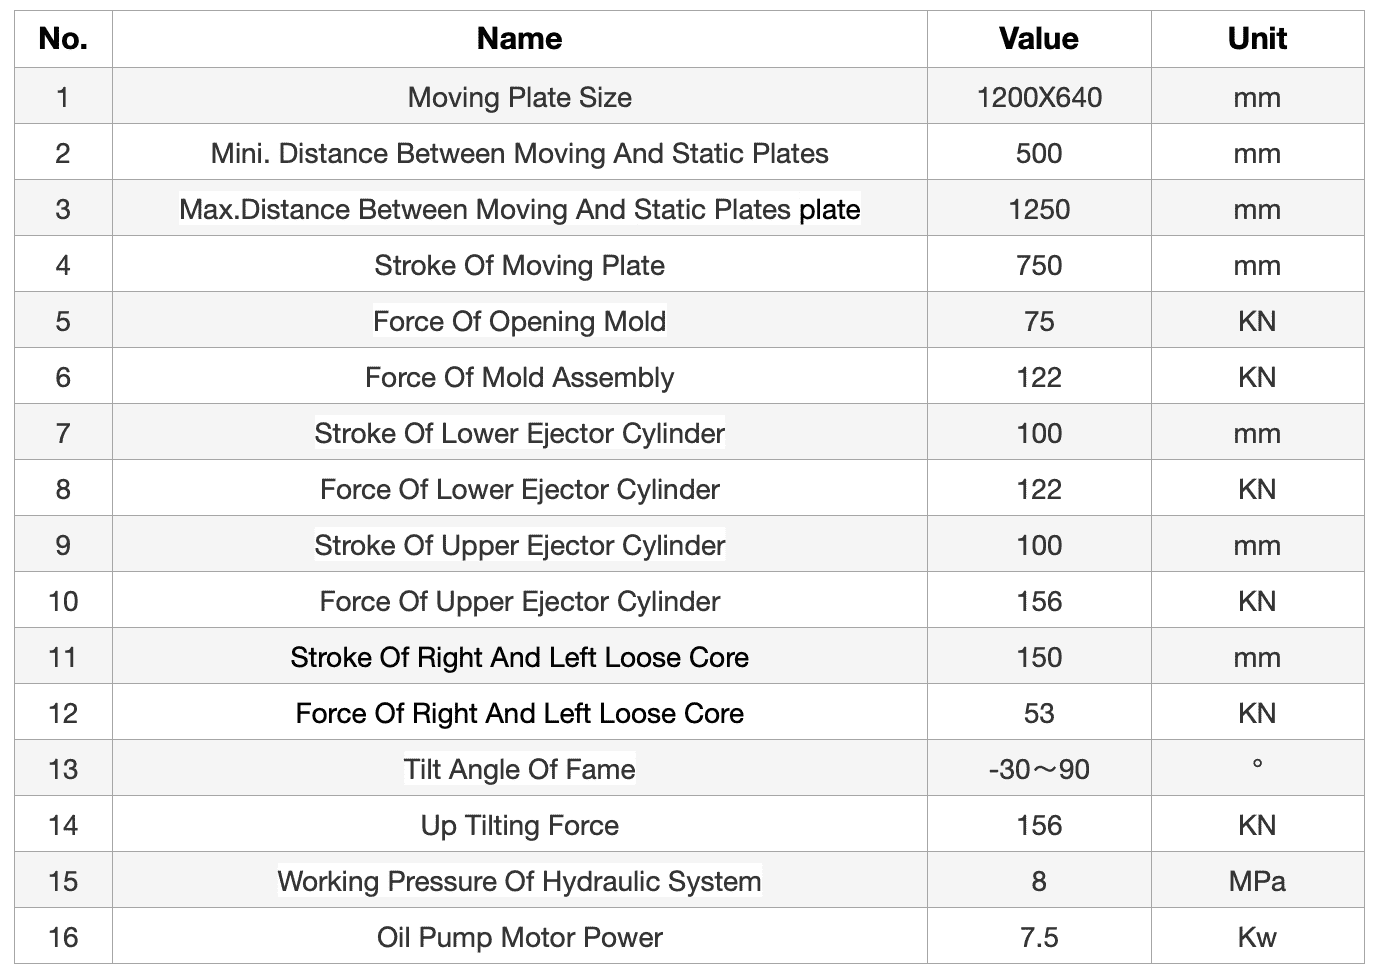This screenshot has width=1376, height=966.
Task: Click the MPa unit cell
Action: point(1257,881)
